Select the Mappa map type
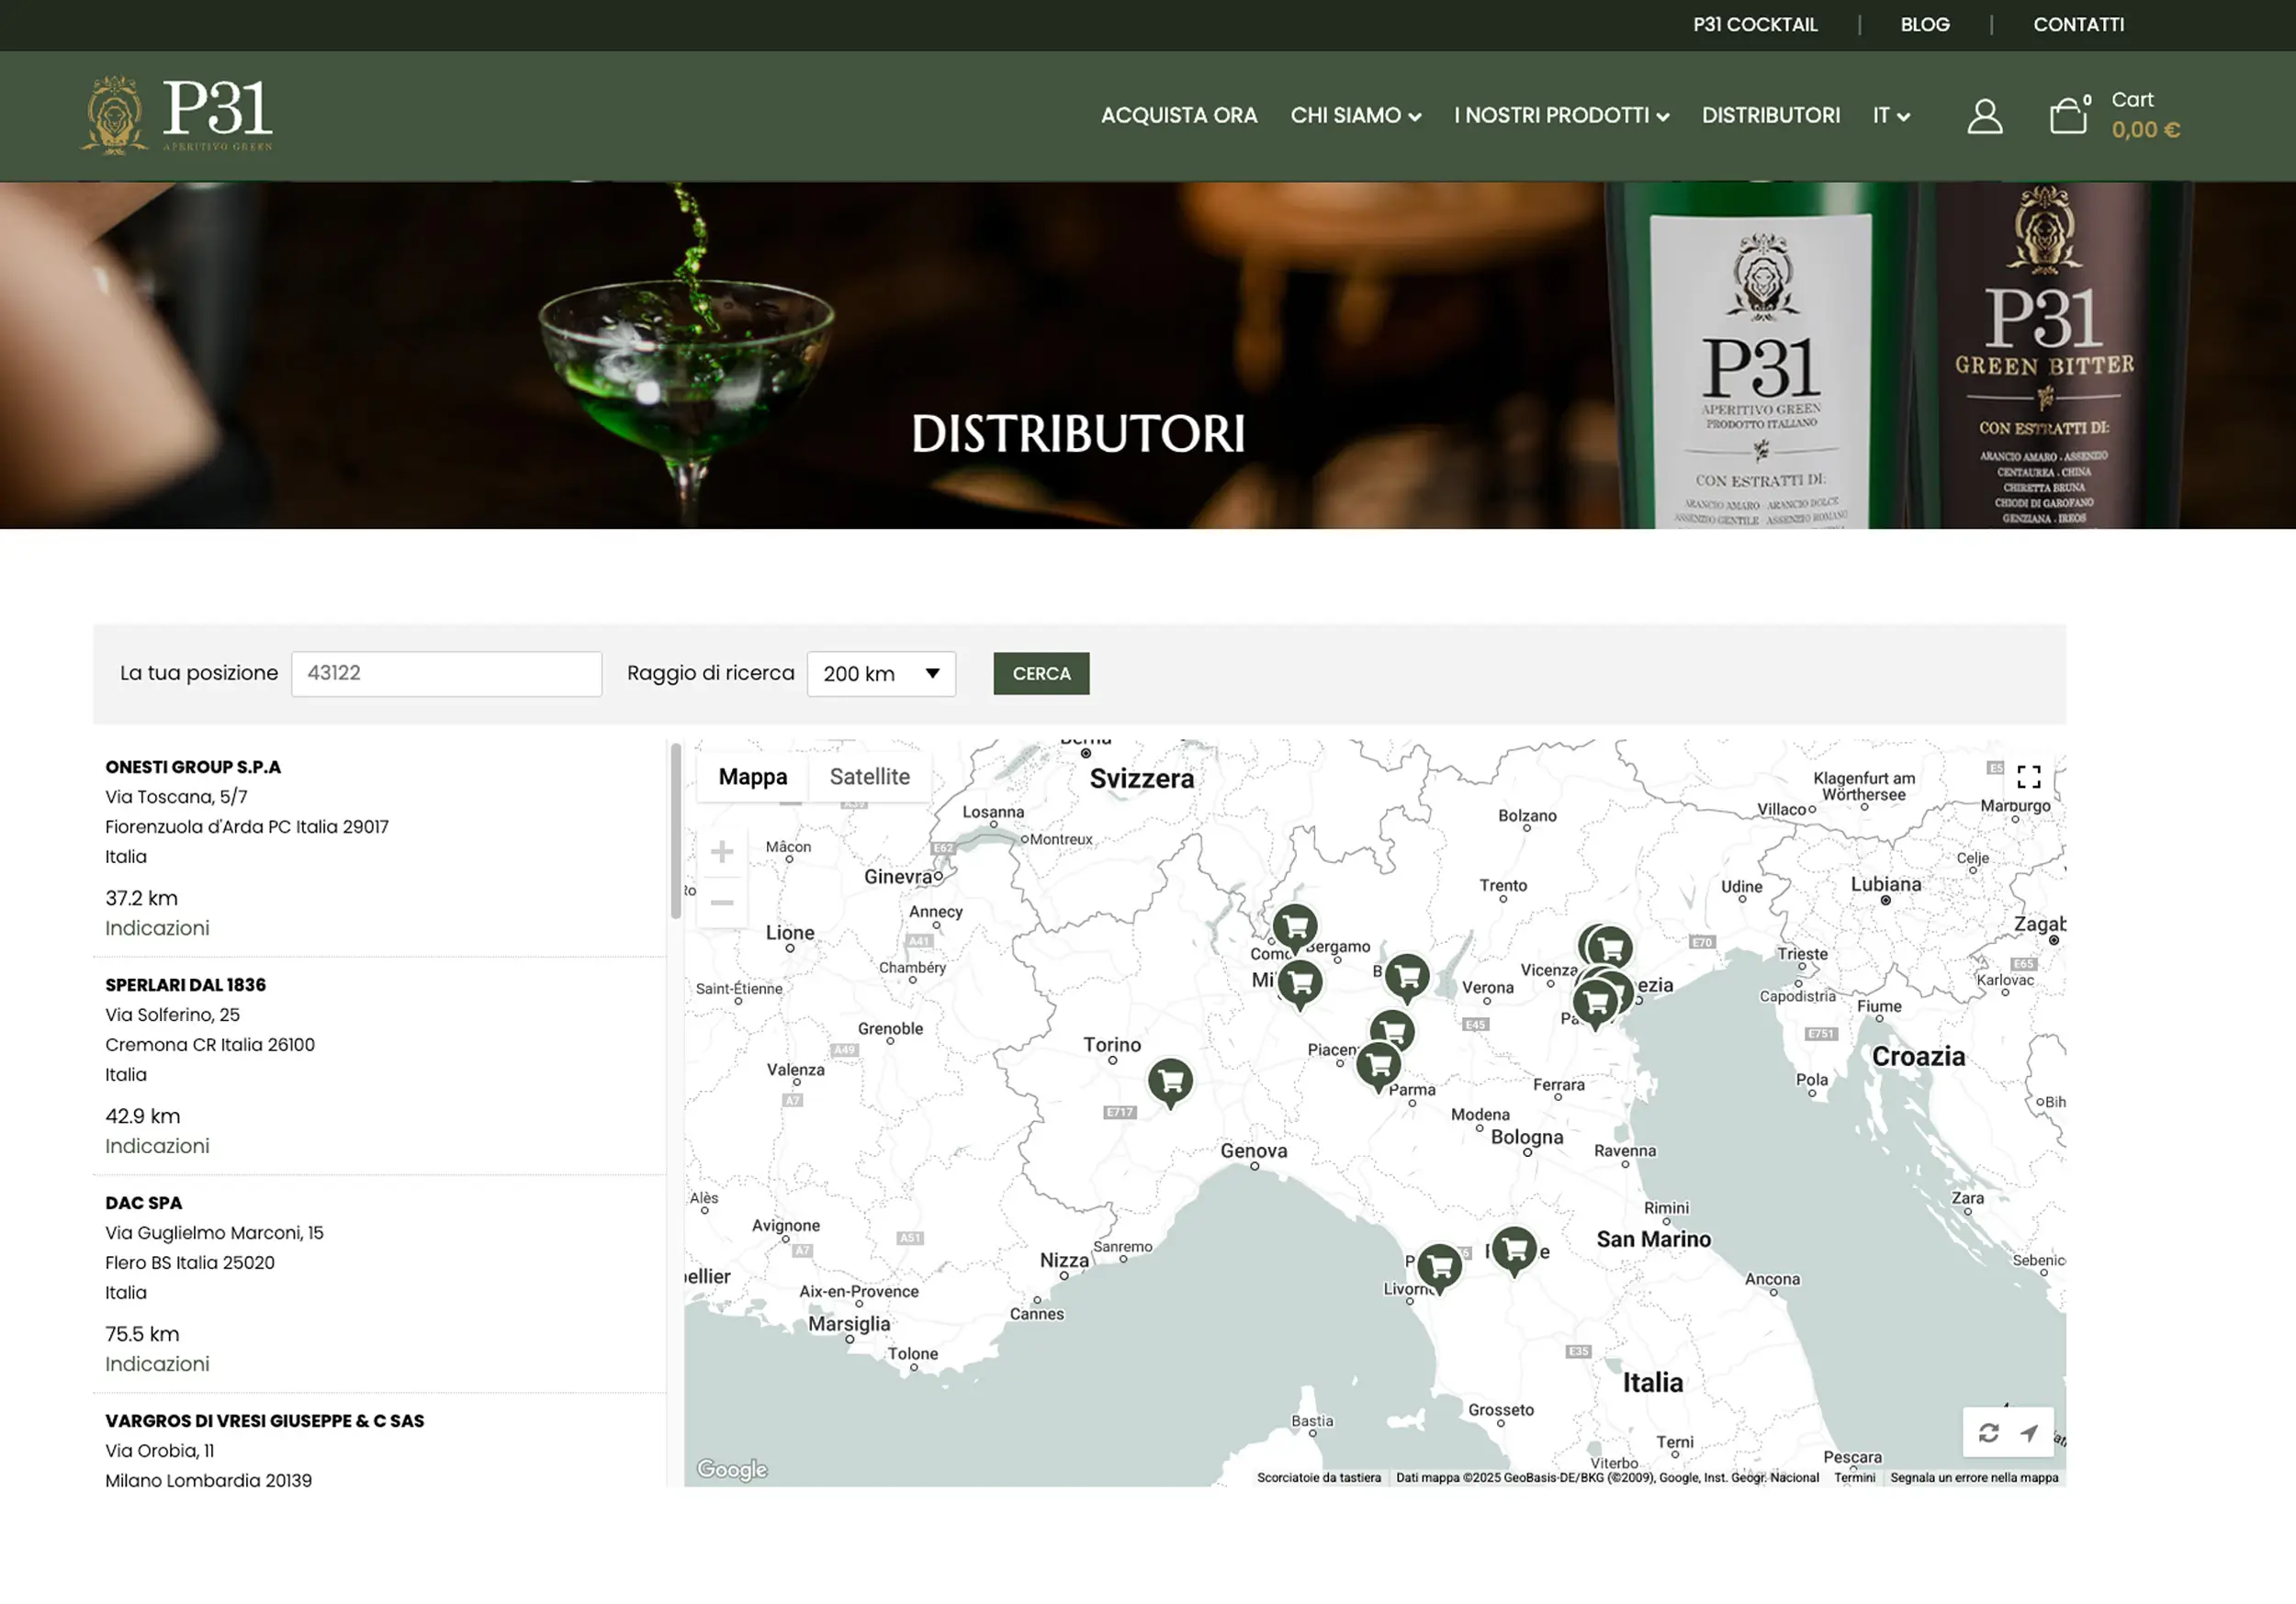Screen dimensions: 2296x1604 752,777
